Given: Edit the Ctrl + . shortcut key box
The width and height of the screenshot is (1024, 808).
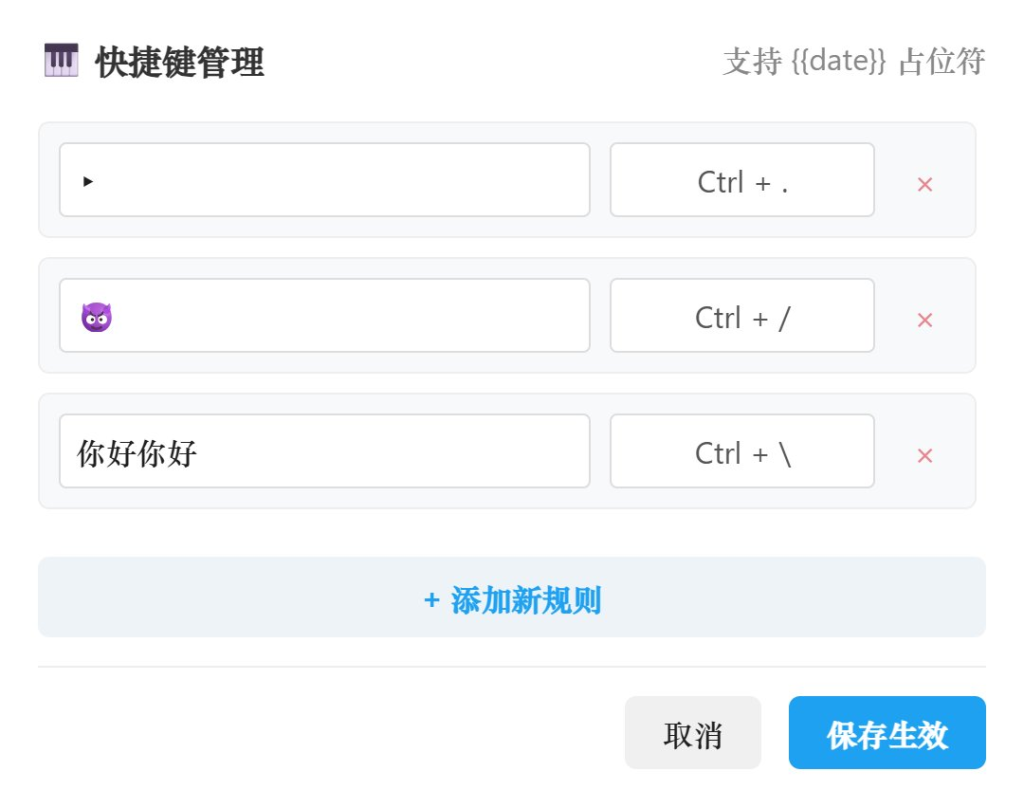Looking at the screenshot, I should point(742,181).
